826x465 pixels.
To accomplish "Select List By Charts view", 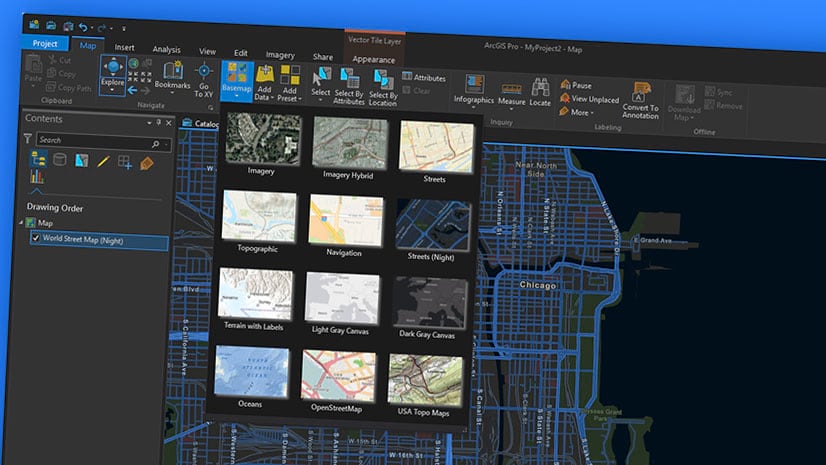I will point(37,176).
